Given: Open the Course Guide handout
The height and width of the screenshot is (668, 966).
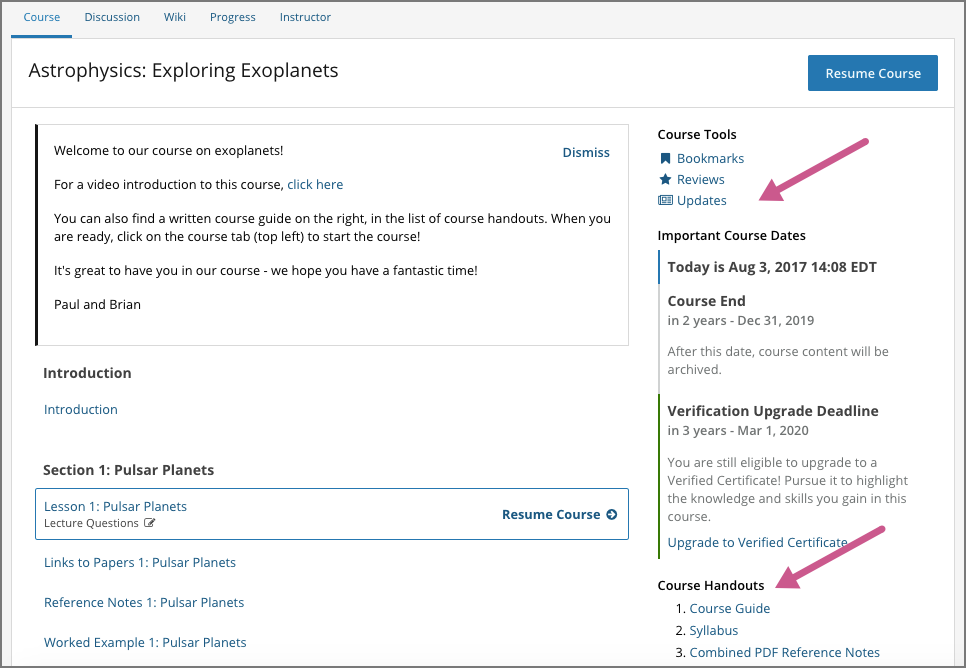Looking at the screenshot, I should tap(729, 608).
